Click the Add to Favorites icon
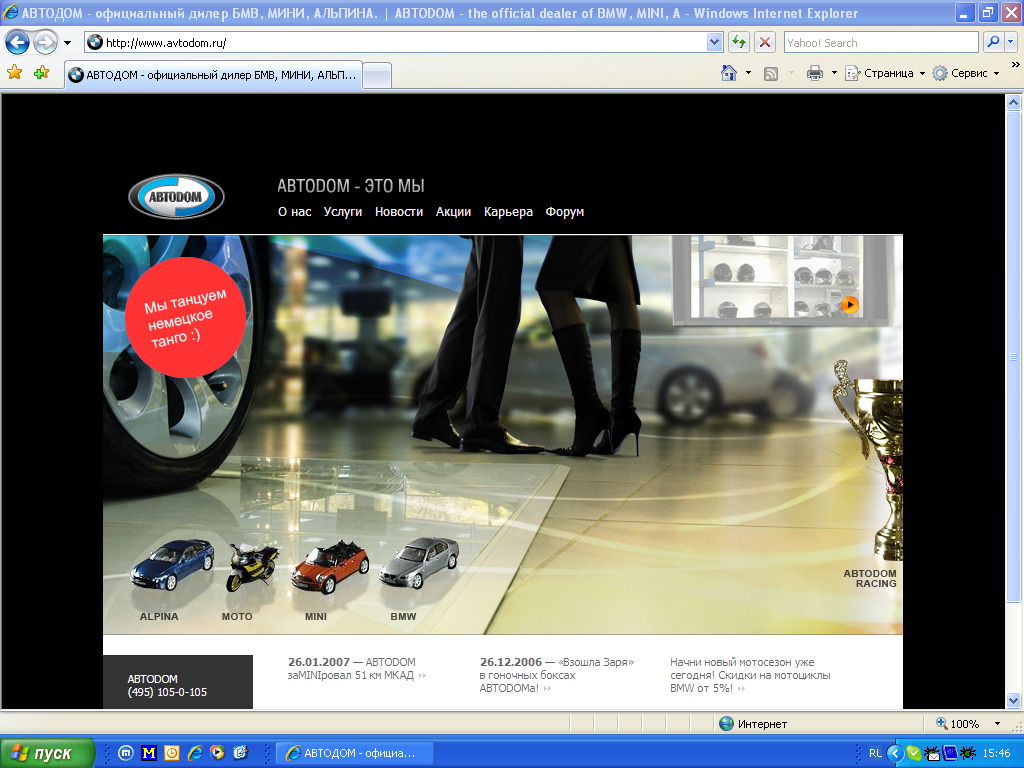Screen dimensions: 1024x768 pyautogui.click(x=42, y=72)
